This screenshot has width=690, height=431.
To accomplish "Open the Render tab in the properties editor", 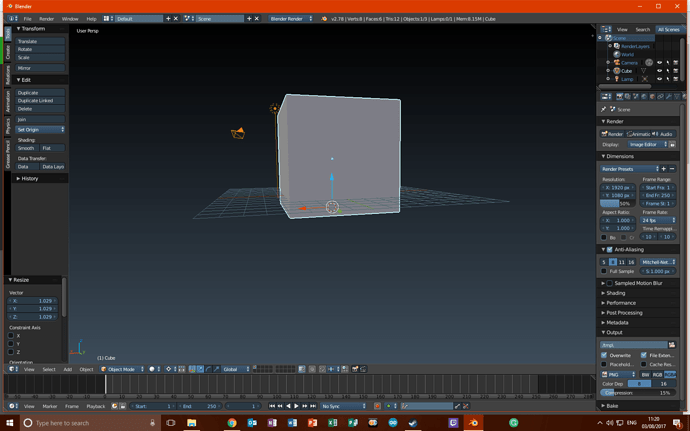I will click(620, 96).
